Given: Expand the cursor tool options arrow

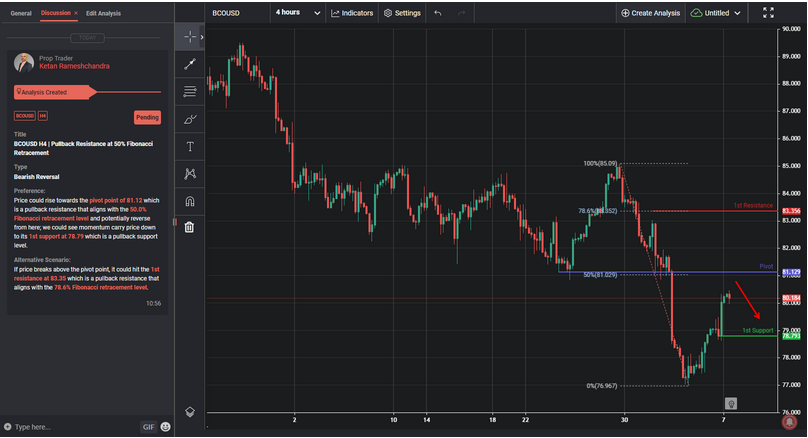Looking at the screenshot, I should coord(202,37).
